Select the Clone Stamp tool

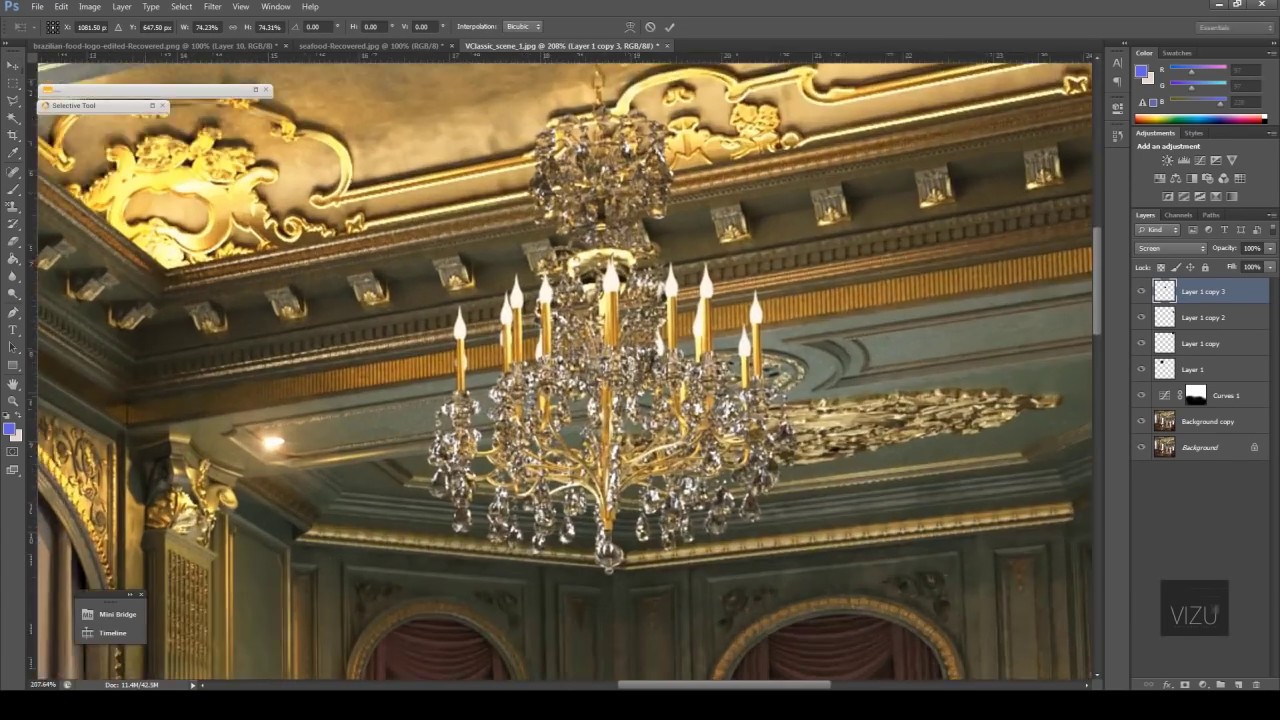point(13,206)
